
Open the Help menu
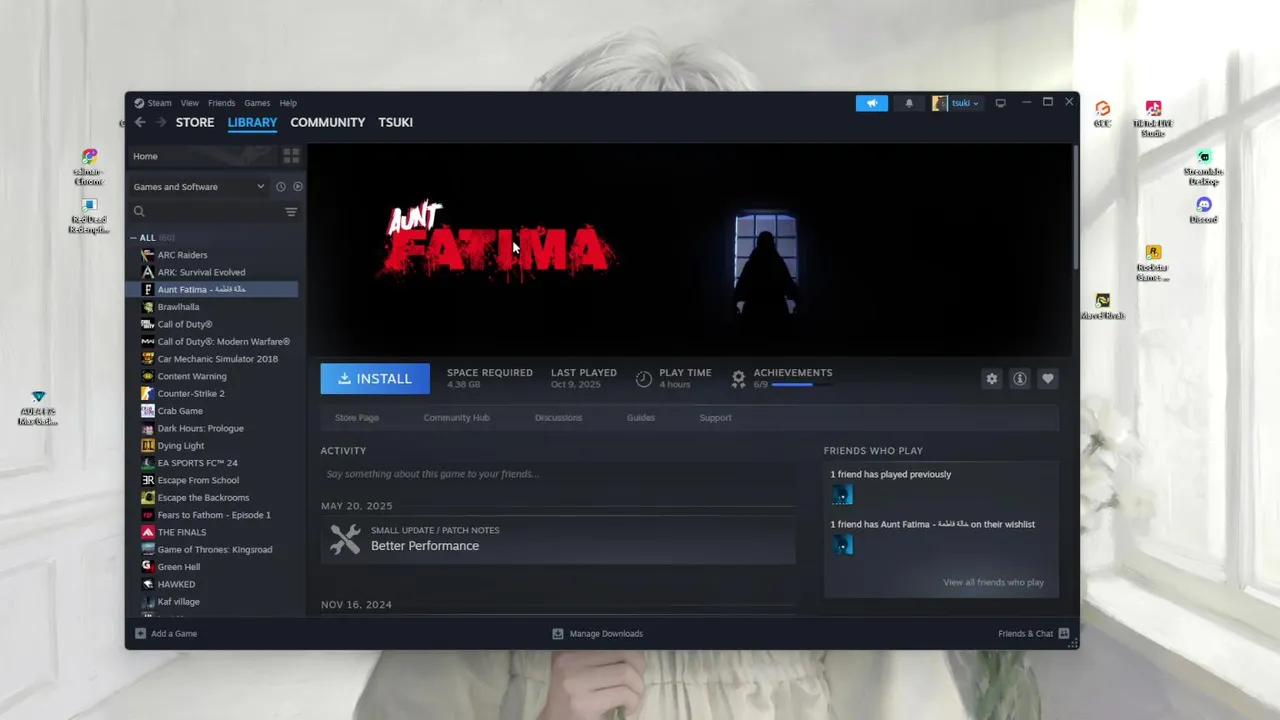[288, 103]
